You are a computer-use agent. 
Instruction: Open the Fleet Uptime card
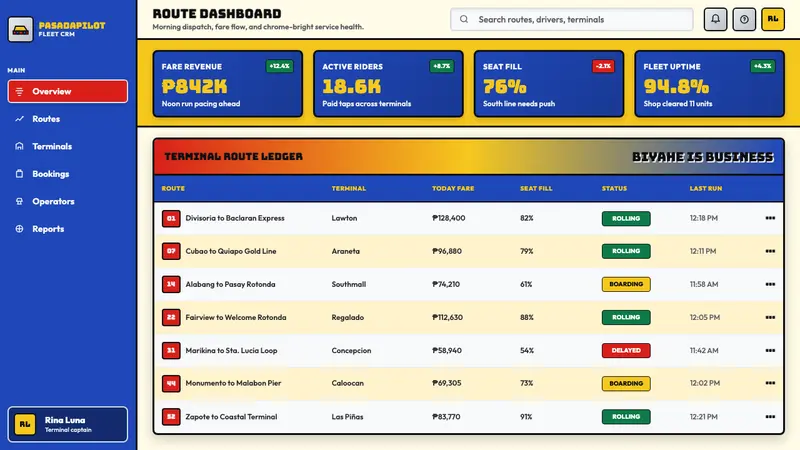(710, 84)
